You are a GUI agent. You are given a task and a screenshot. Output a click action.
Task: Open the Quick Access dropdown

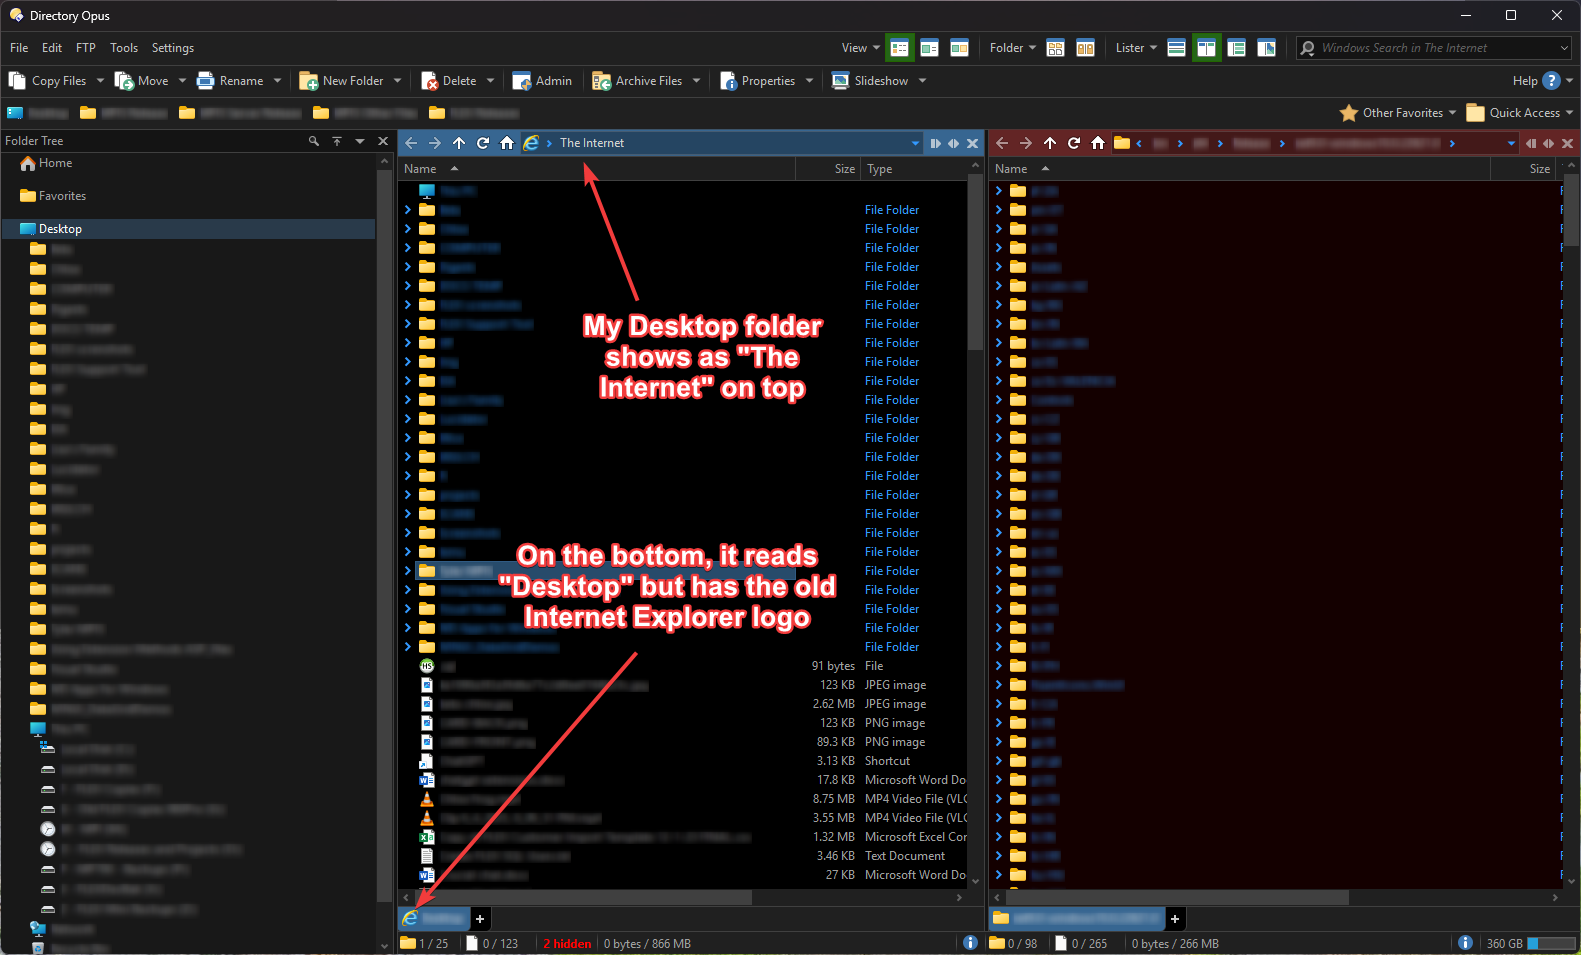1520,113
